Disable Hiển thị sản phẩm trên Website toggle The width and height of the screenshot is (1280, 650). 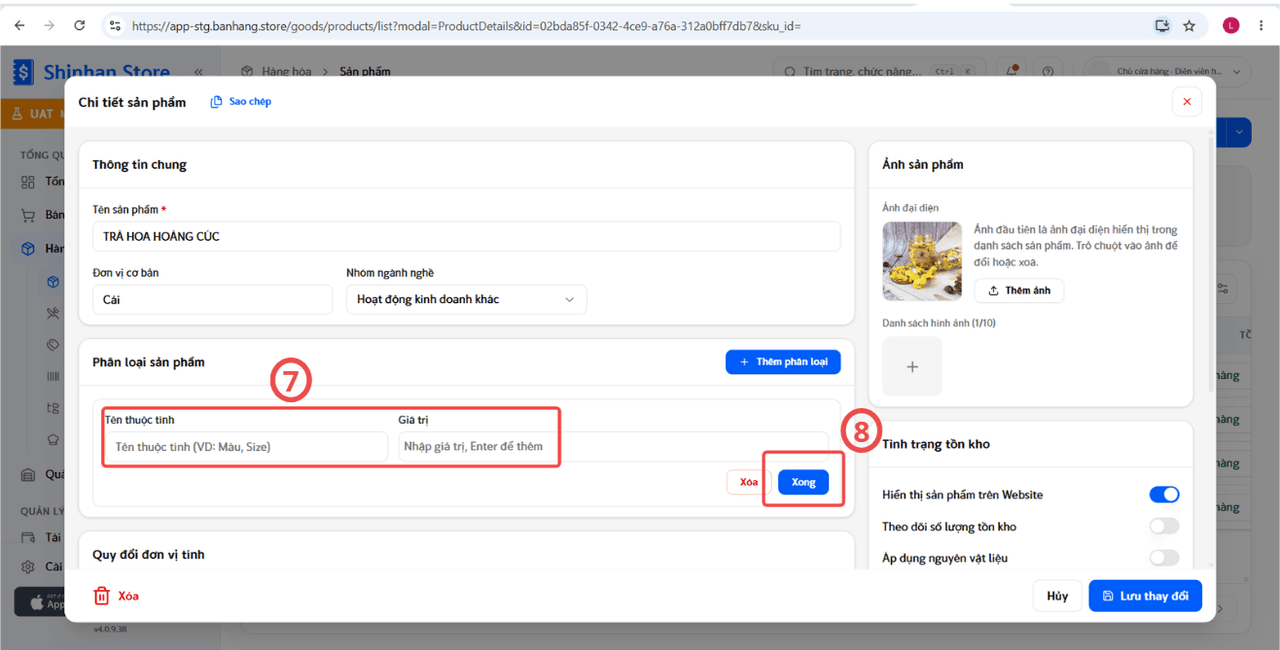tap(1164, 495)
